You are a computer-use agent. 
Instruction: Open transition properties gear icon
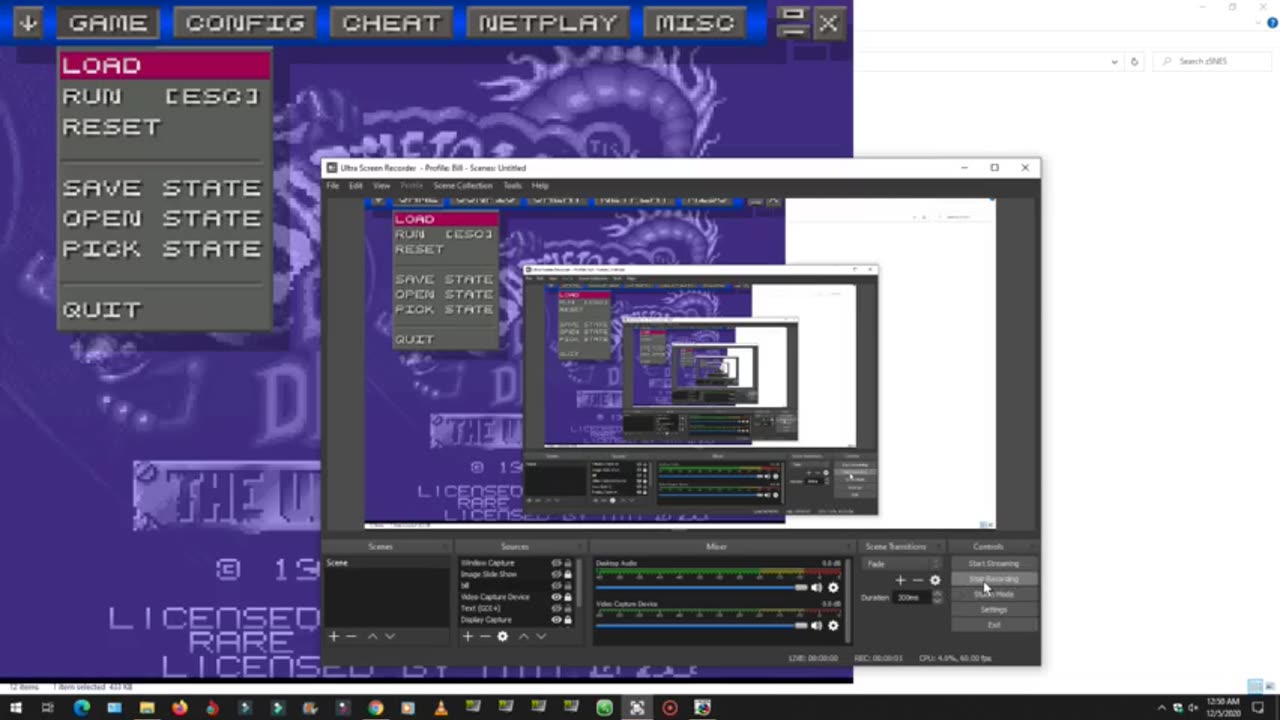(935, 580)
